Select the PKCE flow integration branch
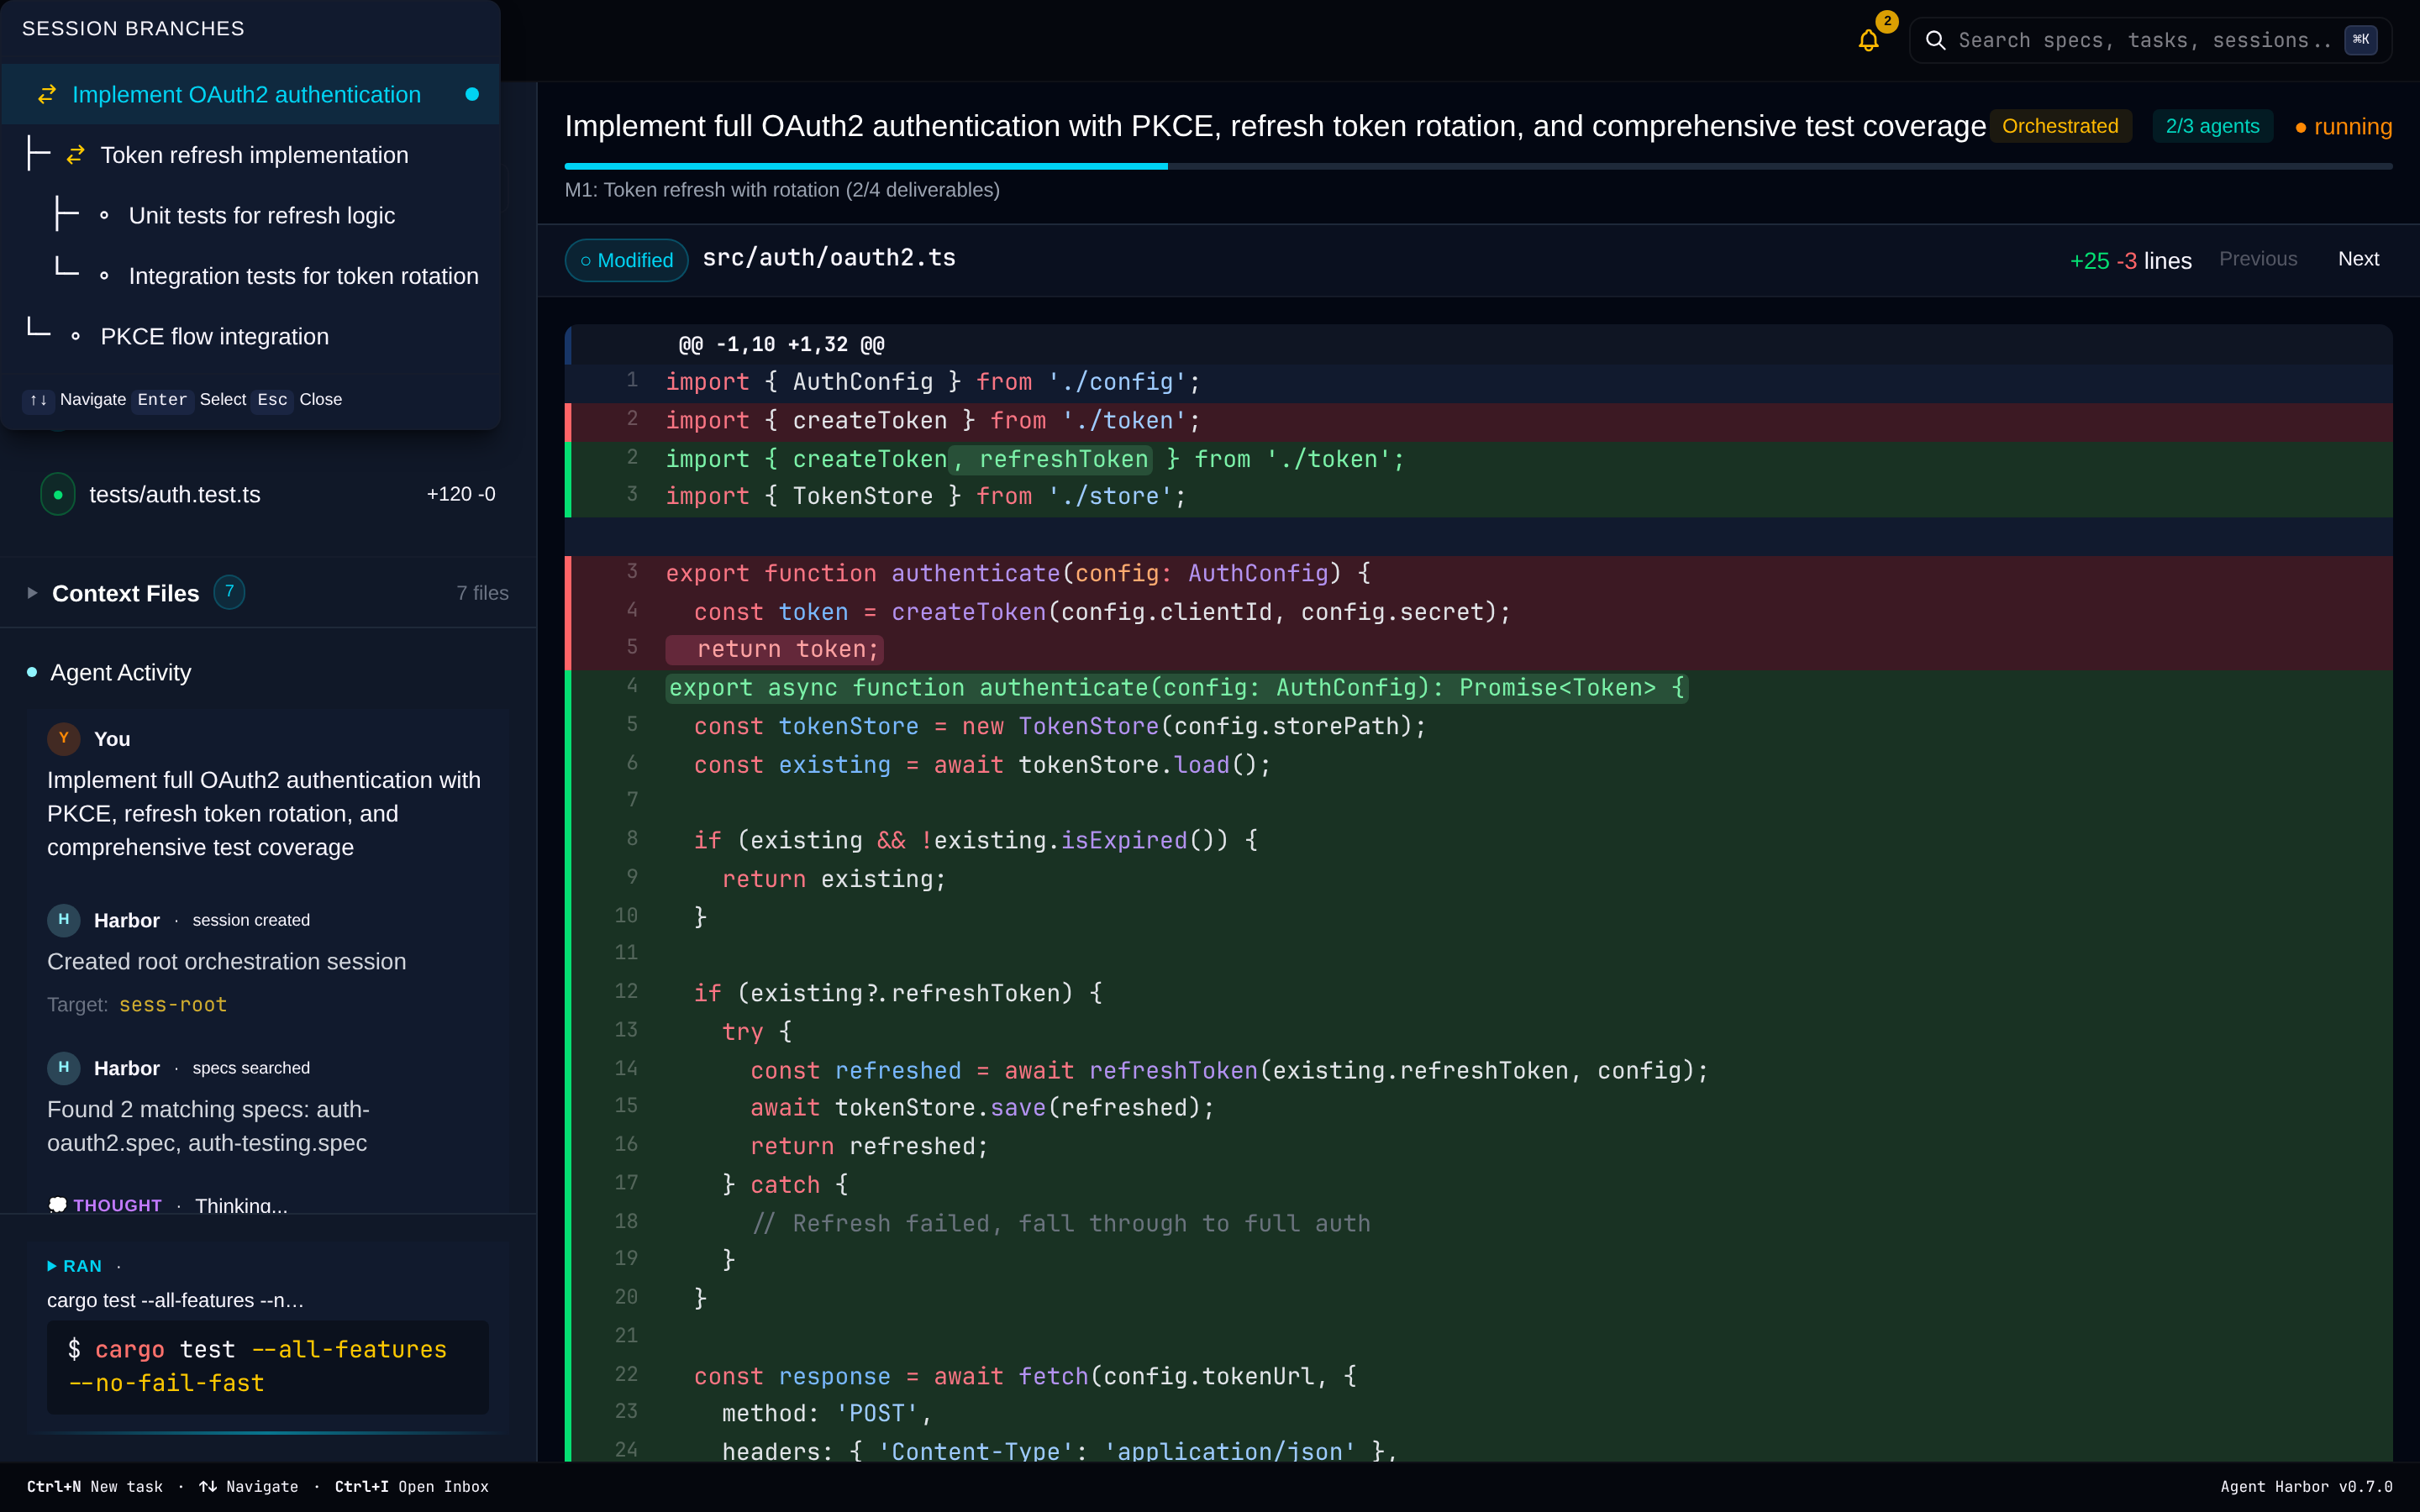Image resolution: width=2420 pixels, height=1512 pixels. point(250,336)
